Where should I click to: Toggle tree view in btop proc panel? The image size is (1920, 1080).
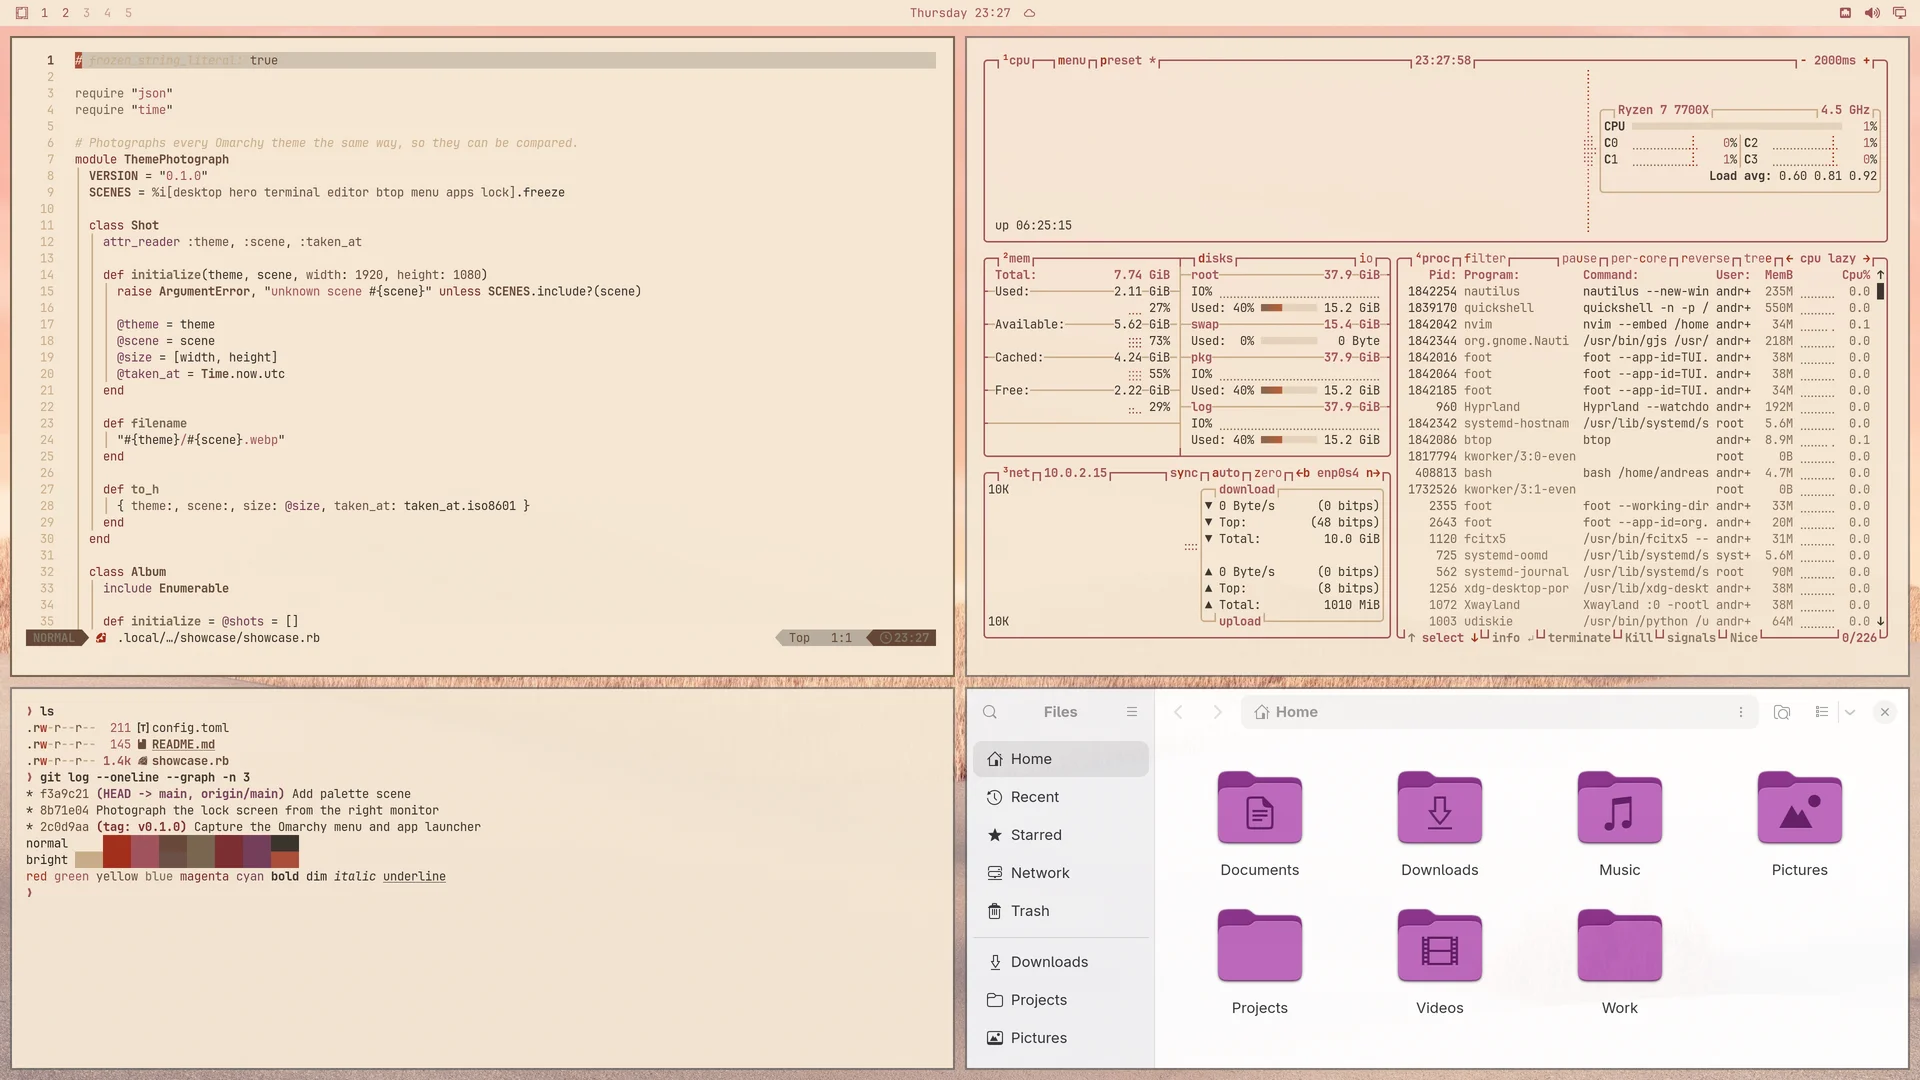[x=1758, y=258]
